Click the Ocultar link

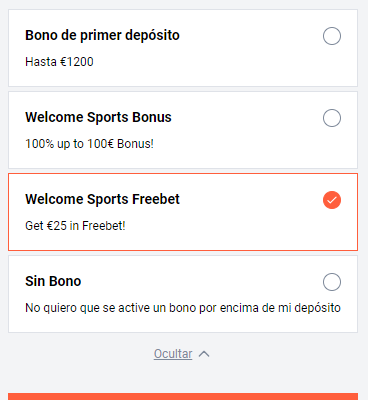[173, 354]
